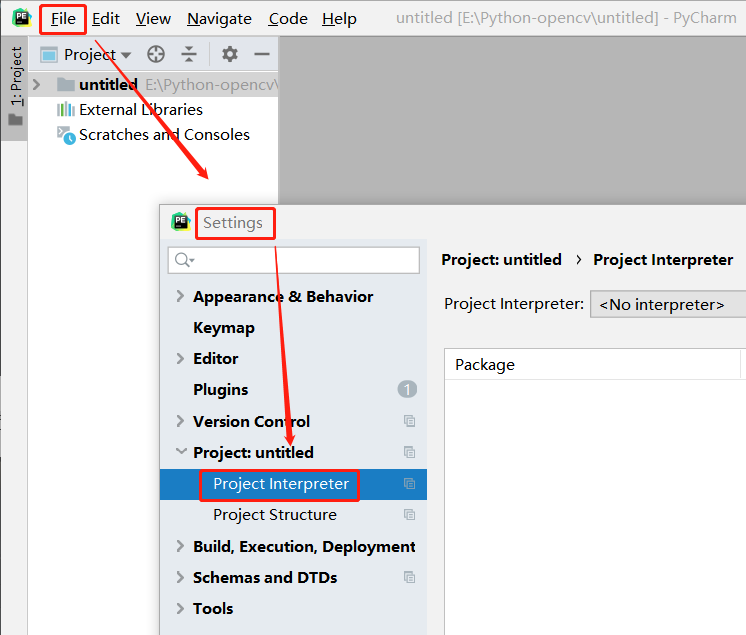The width and height of the screenshot is (746, 635).
Task: Hide the Project panel with minus icon
Action: click(x=262, y=55)
